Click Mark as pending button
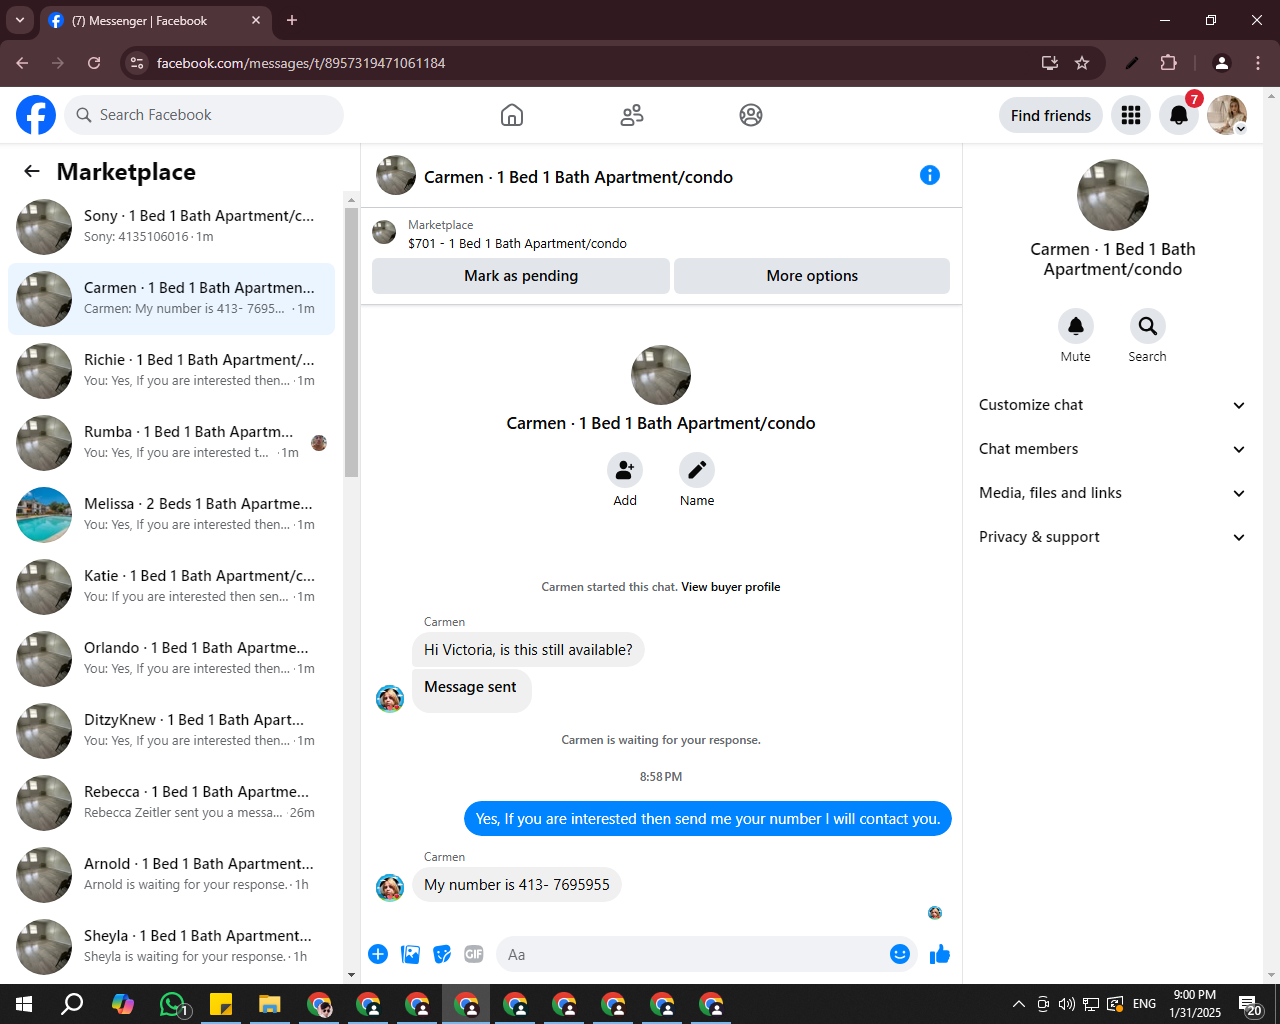The height and width of the screenshot is (1024, 1280). (521, 276)
